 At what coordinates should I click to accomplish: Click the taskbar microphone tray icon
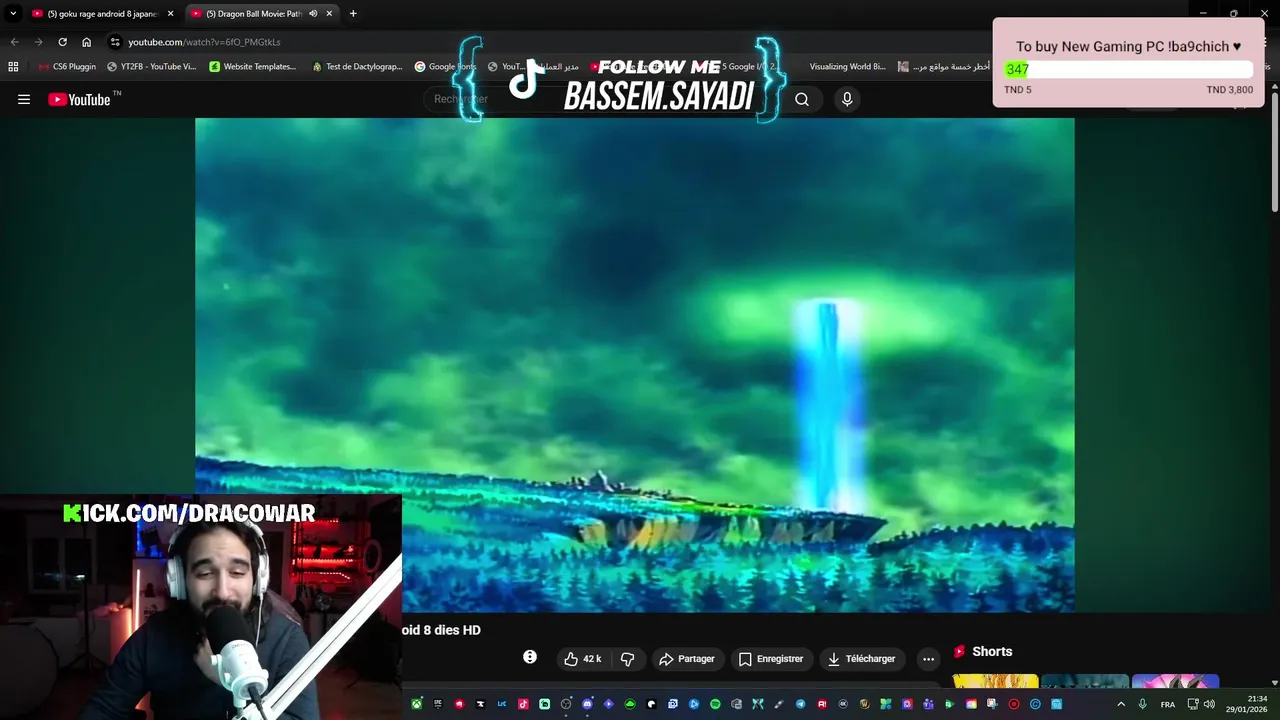1142,704
